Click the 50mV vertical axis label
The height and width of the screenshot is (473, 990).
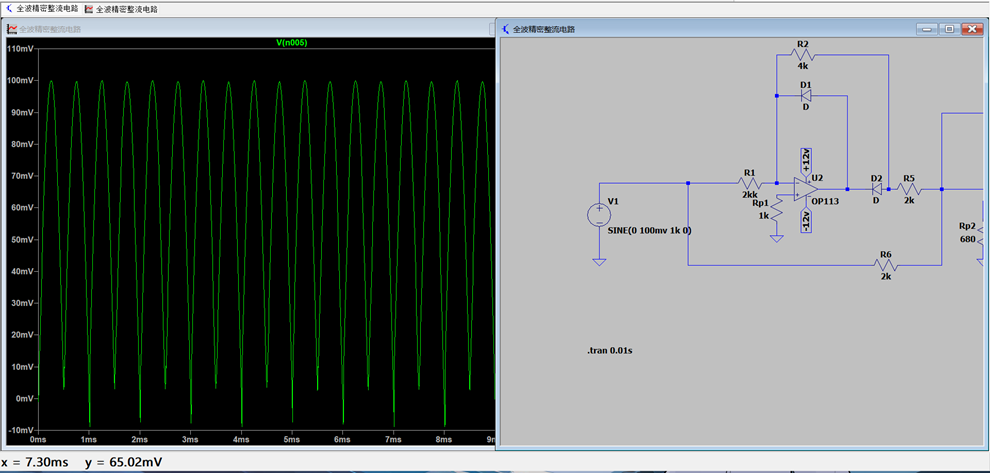pyautogui.click(x=21, y=239)
